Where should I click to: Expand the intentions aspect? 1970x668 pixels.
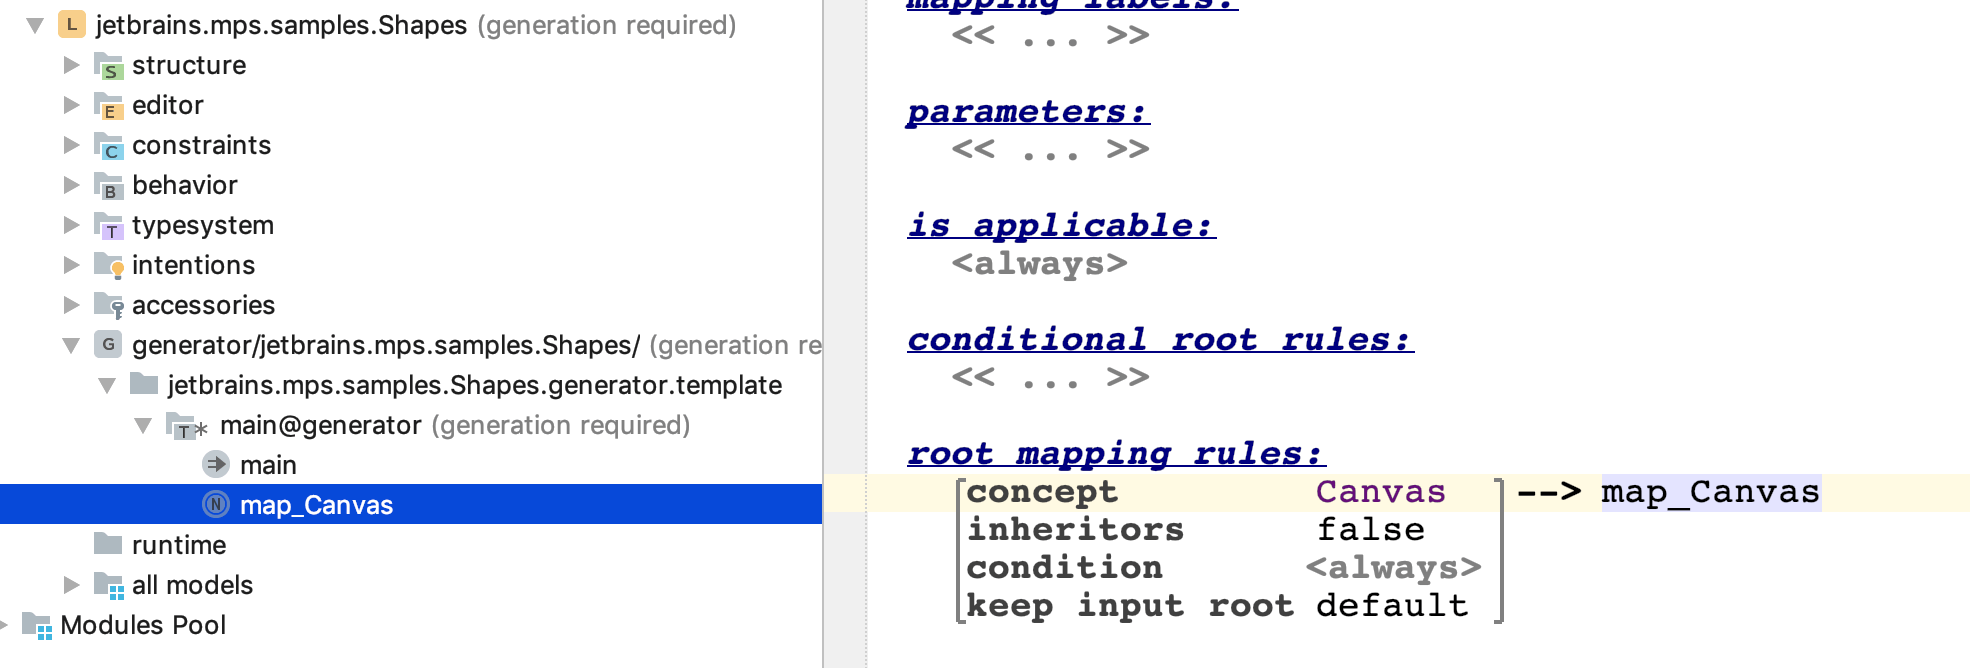coord(71,265)
